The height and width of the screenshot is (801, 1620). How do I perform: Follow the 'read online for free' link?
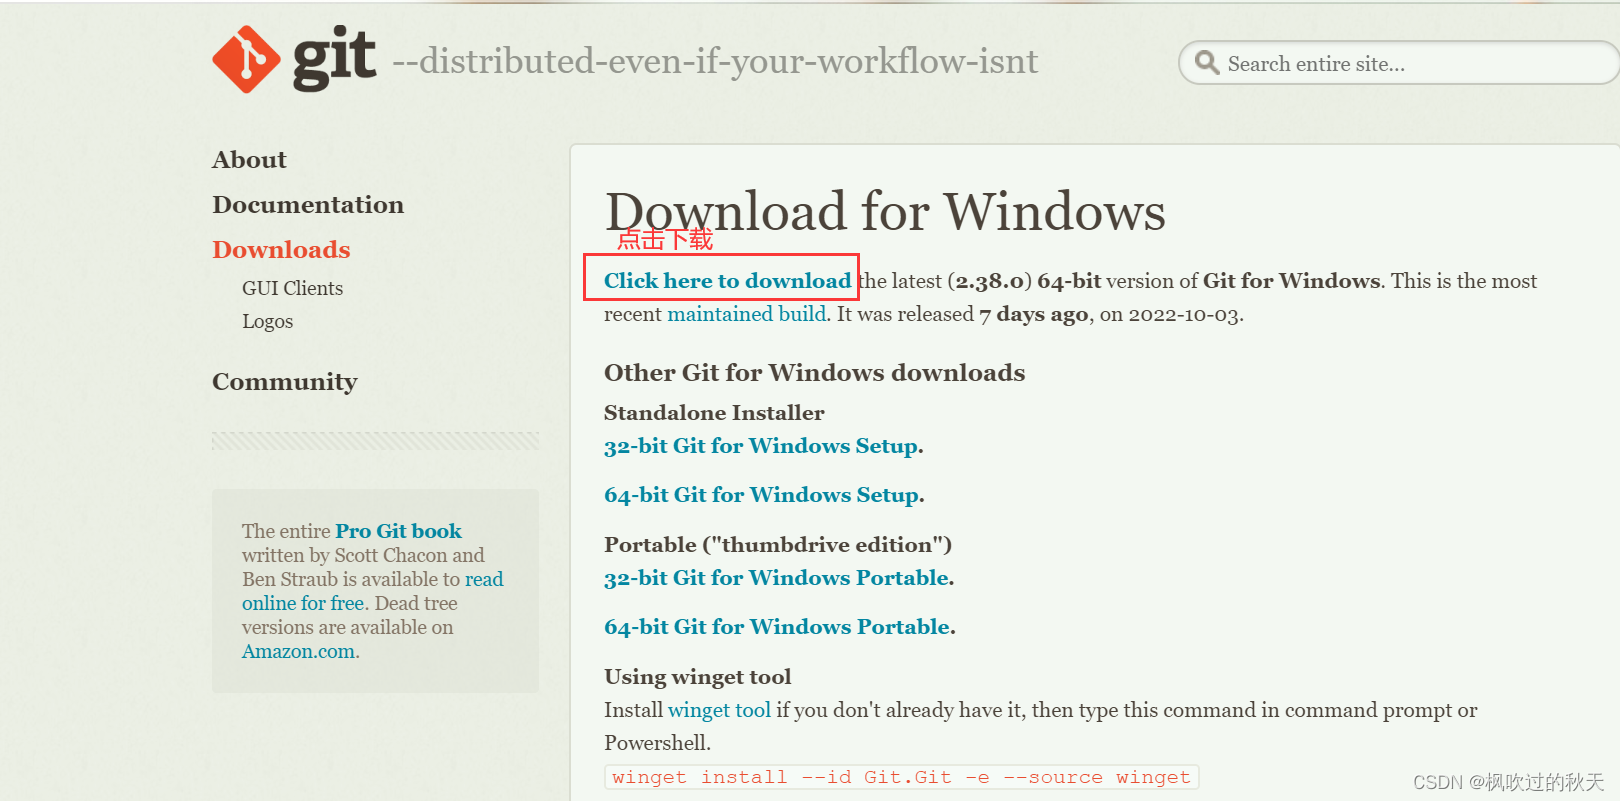click(x=372, y=591)
